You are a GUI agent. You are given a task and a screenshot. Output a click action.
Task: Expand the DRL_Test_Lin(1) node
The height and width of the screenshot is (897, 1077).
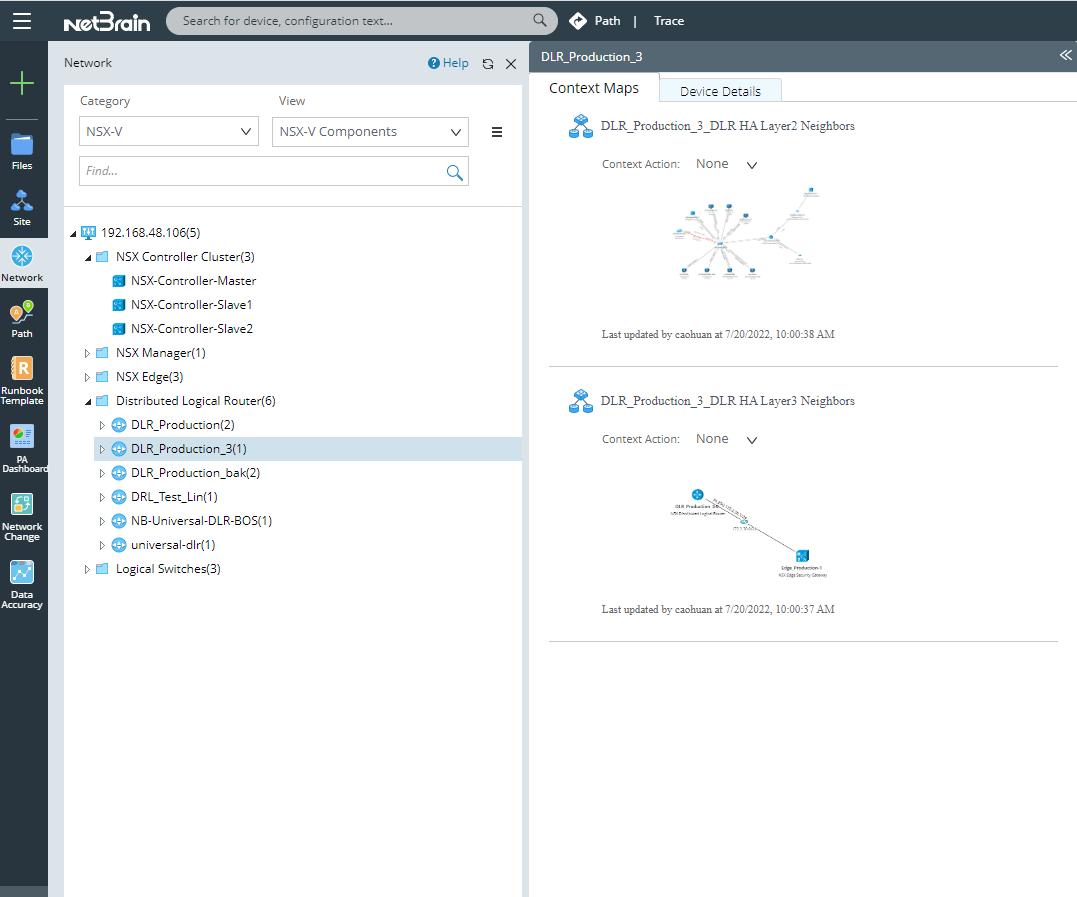point(102,497)
